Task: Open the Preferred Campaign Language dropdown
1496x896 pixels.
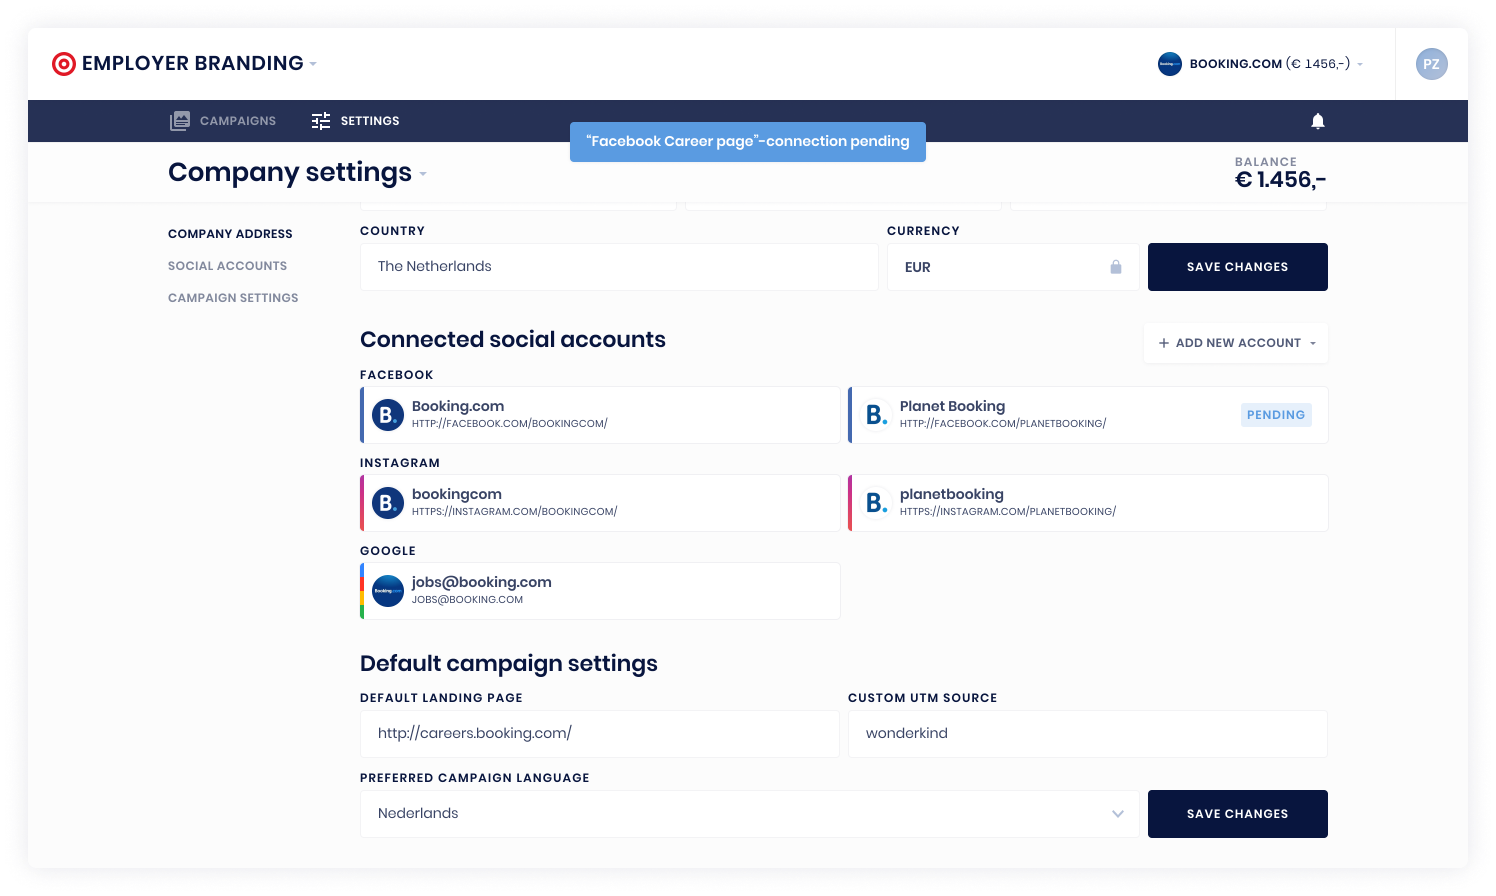Action: click(x=1118, y=814)
